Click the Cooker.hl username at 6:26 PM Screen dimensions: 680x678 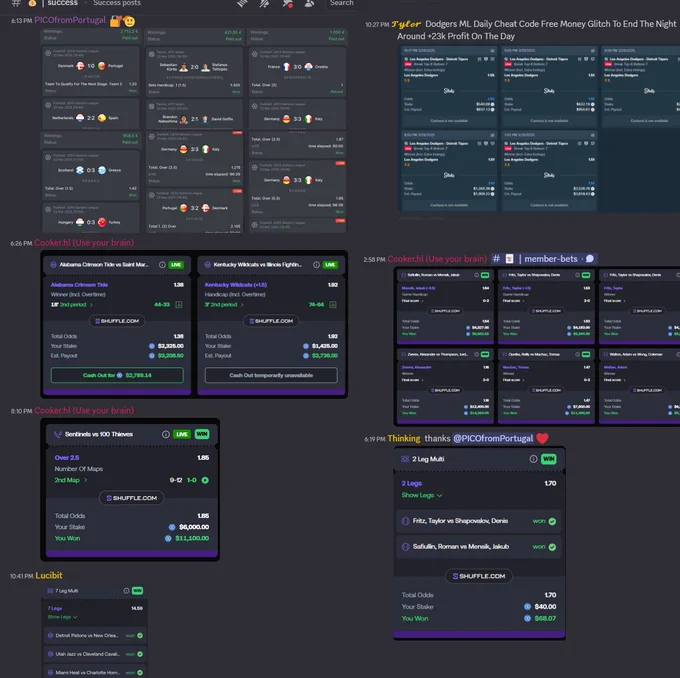84,243
